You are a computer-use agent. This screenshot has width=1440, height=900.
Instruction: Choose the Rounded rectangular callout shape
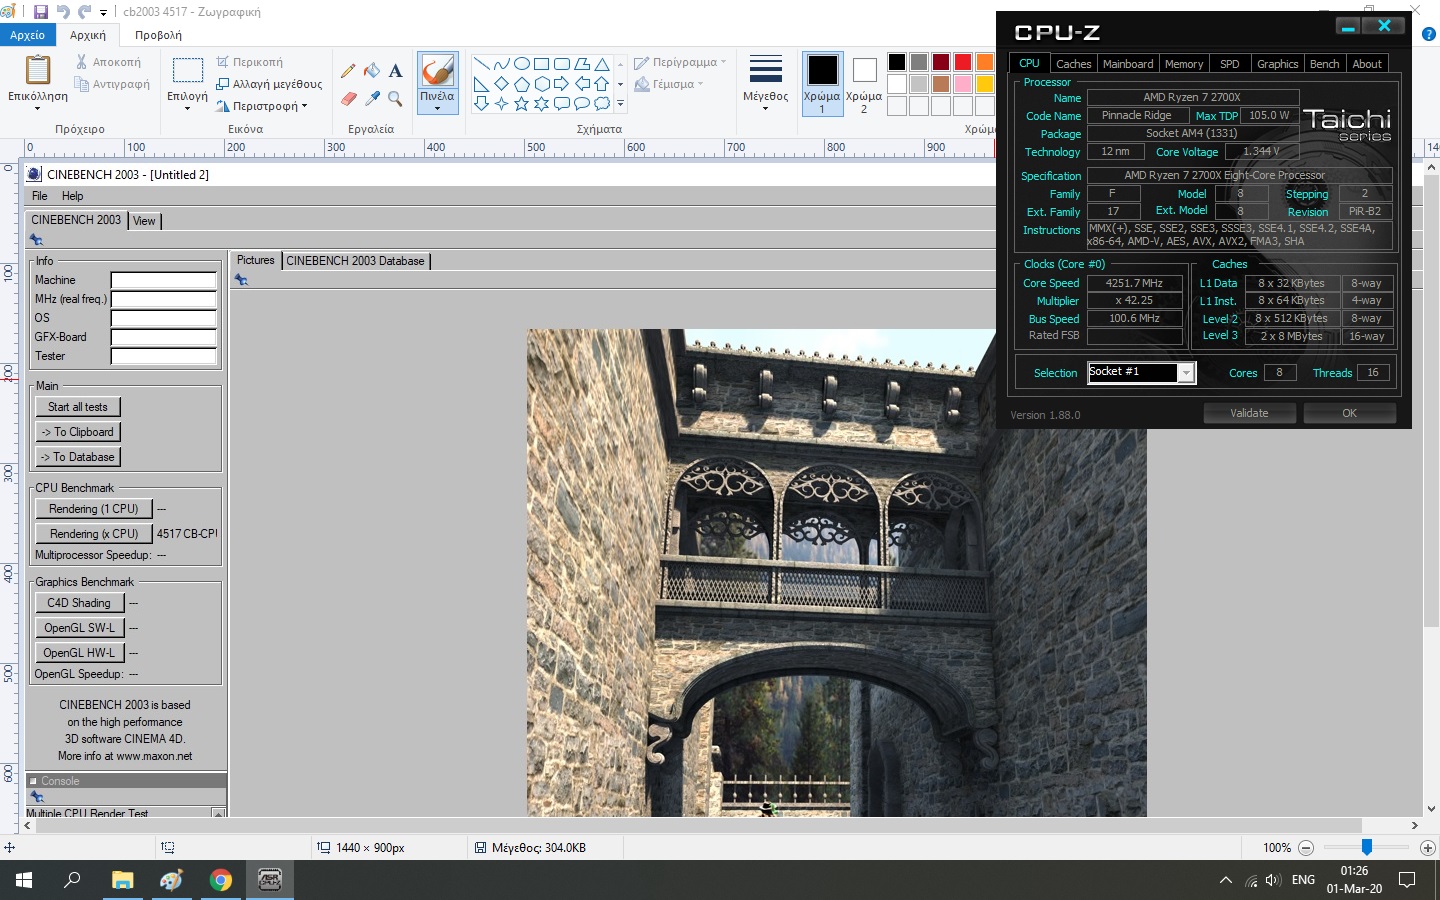click(561, 103)
